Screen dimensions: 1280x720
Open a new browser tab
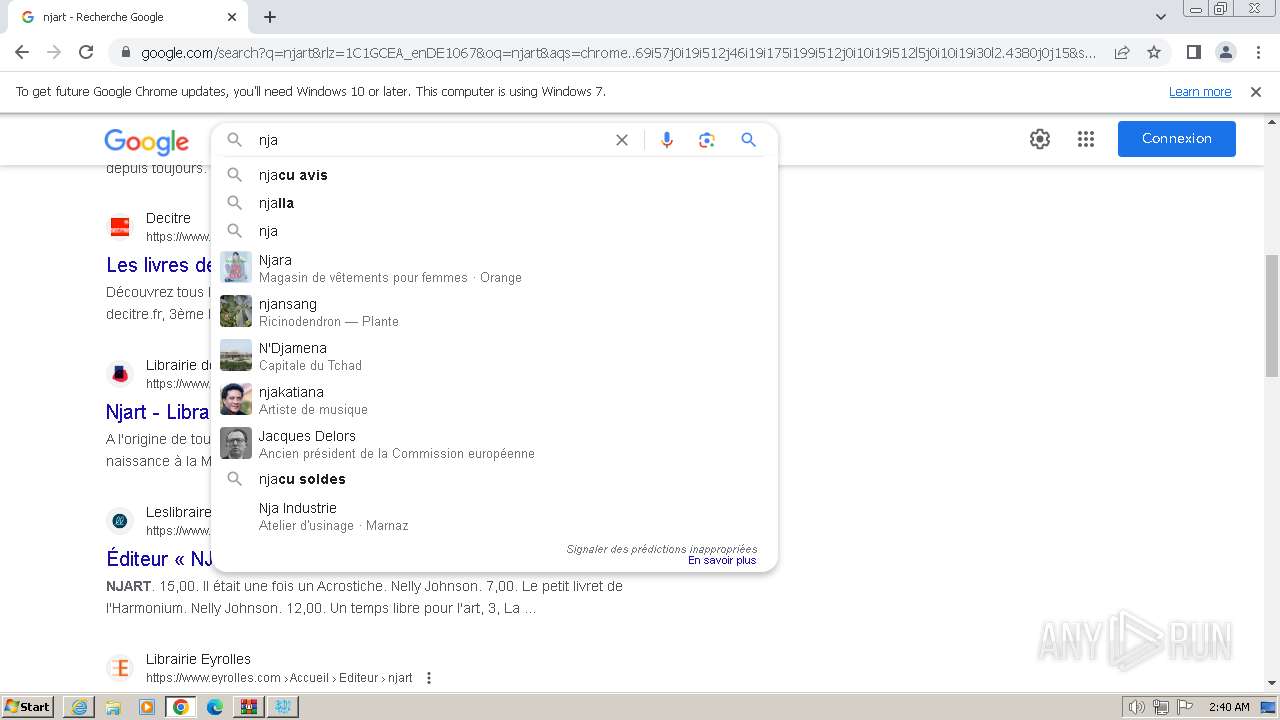(x=270, y=17)
